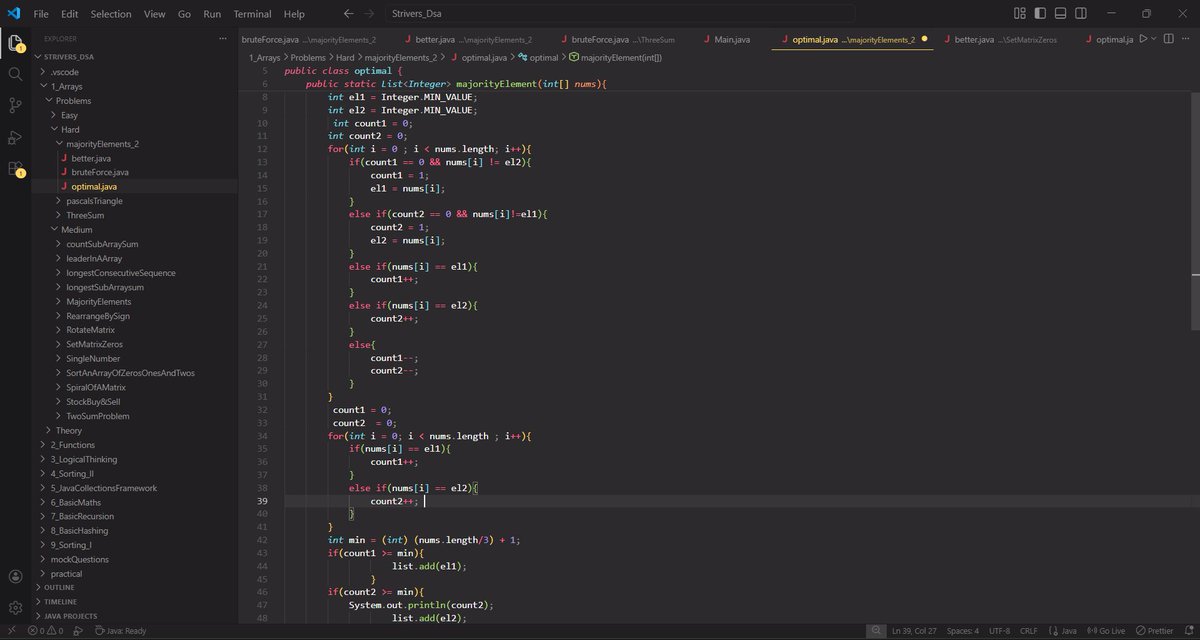This screenshot has height=640, width=1200.
Task: Change Spaces: 4 indentation setting
Action: [x=963, y=631]
